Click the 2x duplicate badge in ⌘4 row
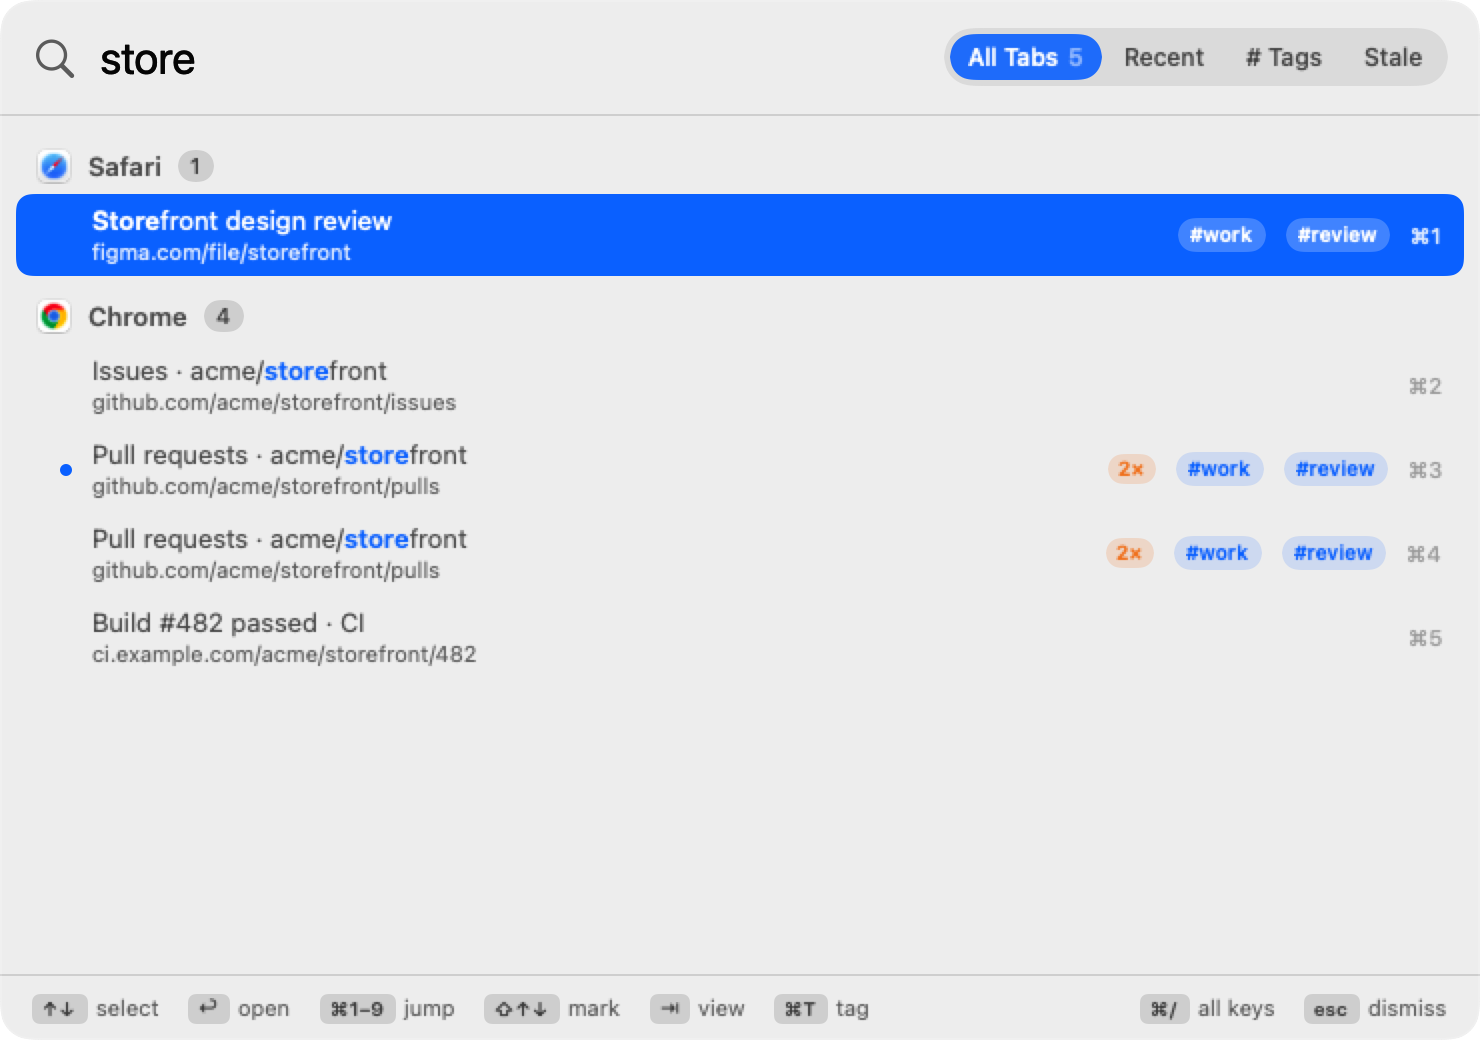 1129,553
